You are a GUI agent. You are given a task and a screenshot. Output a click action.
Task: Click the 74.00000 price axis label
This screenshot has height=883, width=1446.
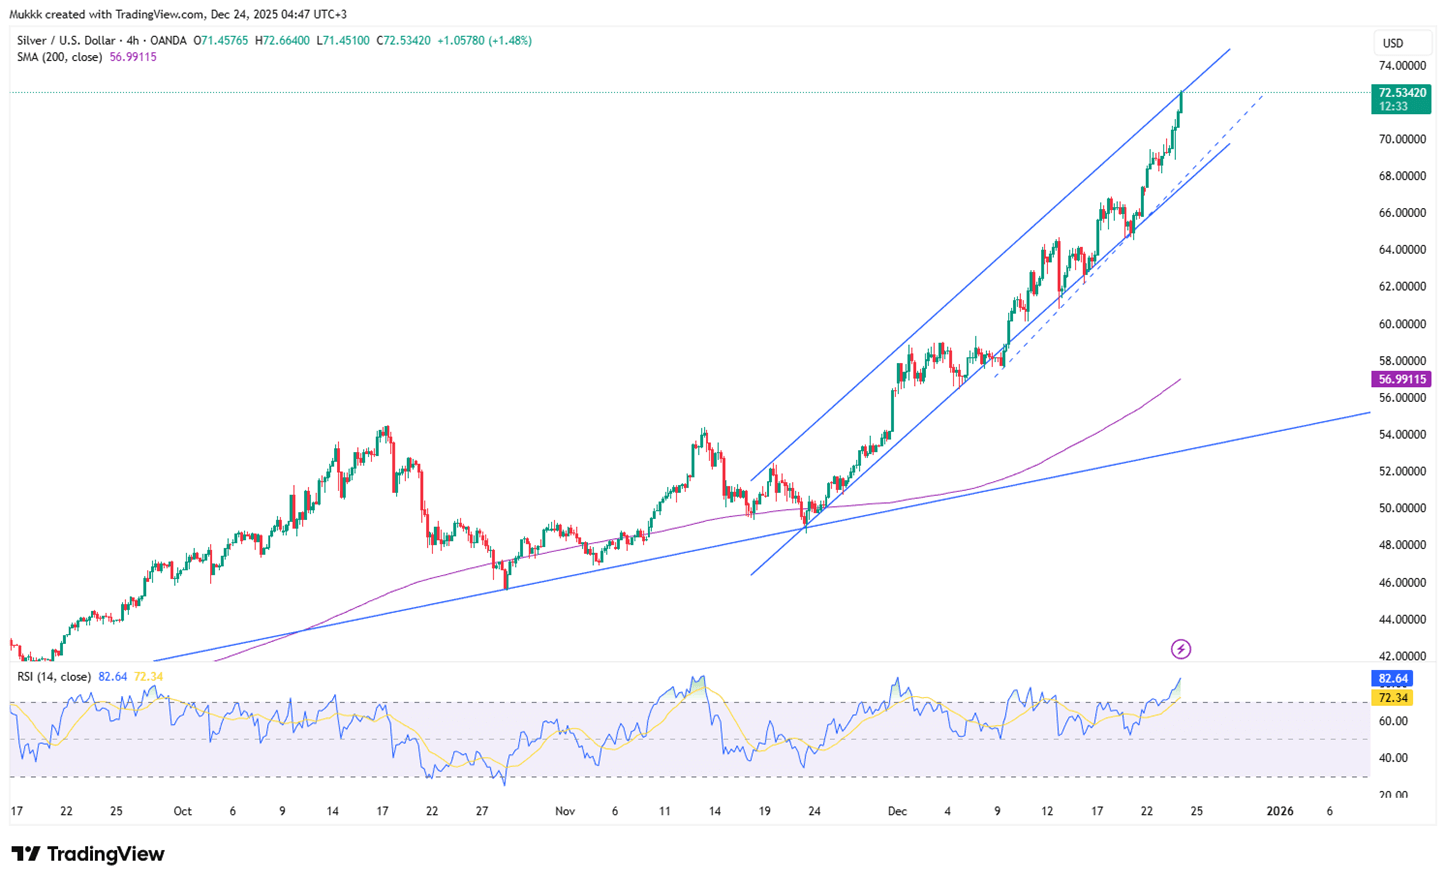coord(1402,65)
